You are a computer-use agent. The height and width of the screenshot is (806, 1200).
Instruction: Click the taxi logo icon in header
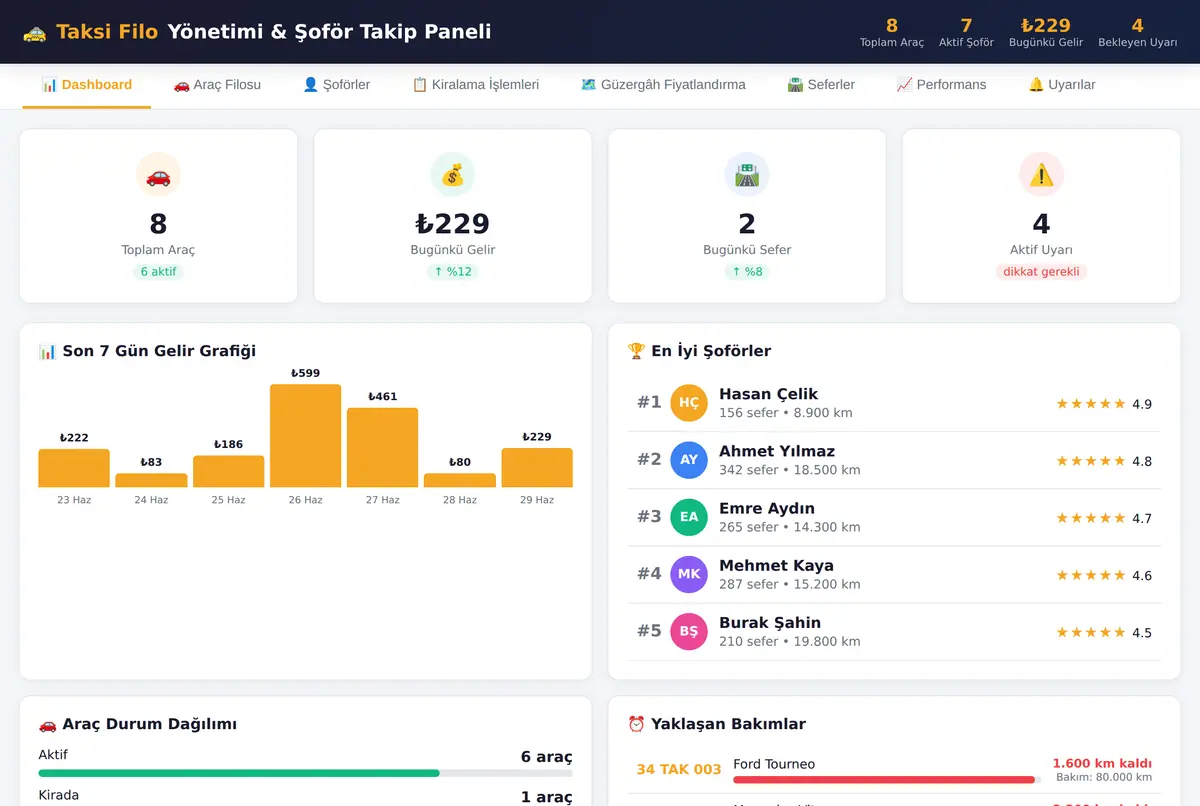point(34,32)
